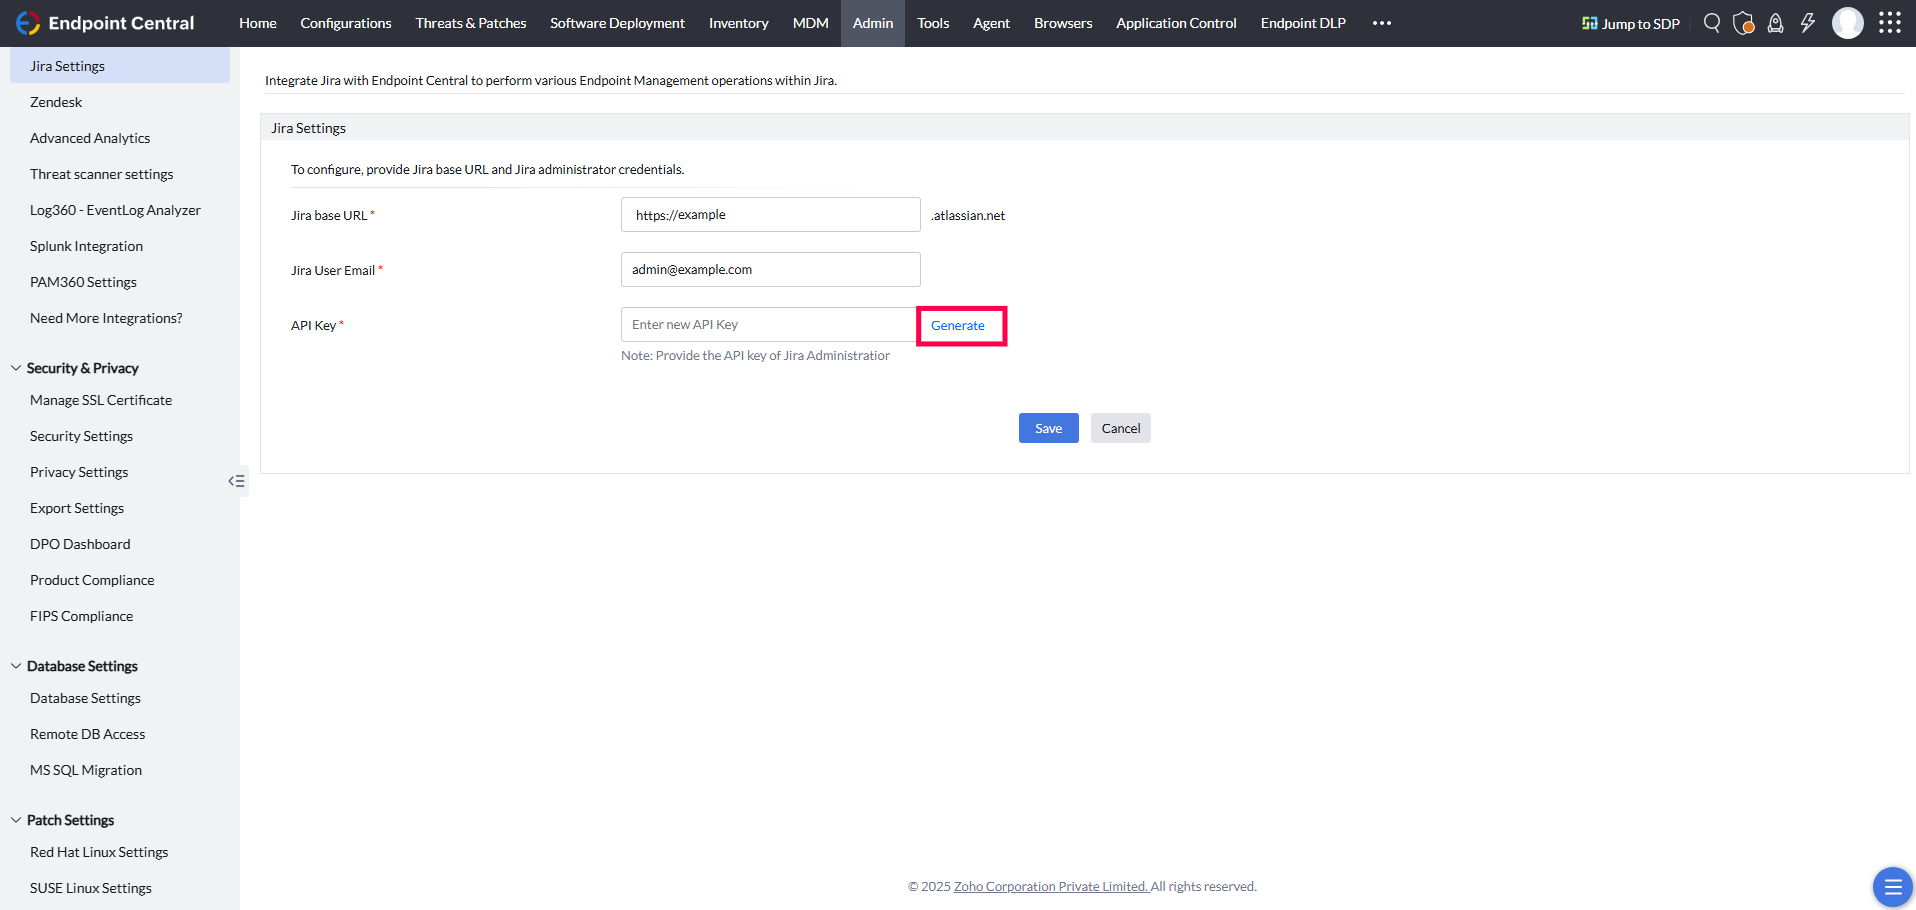Switch to Threats & Patches

pos(471,23)
